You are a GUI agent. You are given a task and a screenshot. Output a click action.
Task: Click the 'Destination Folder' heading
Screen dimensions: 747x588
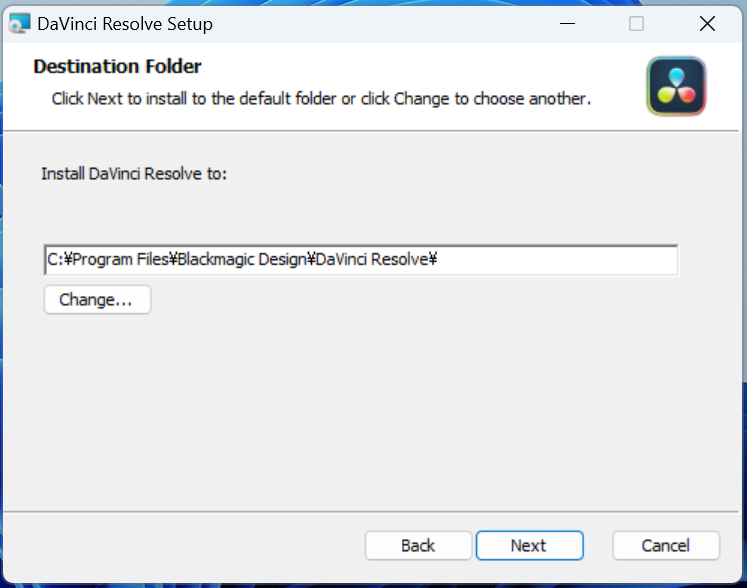click(117, 67)
